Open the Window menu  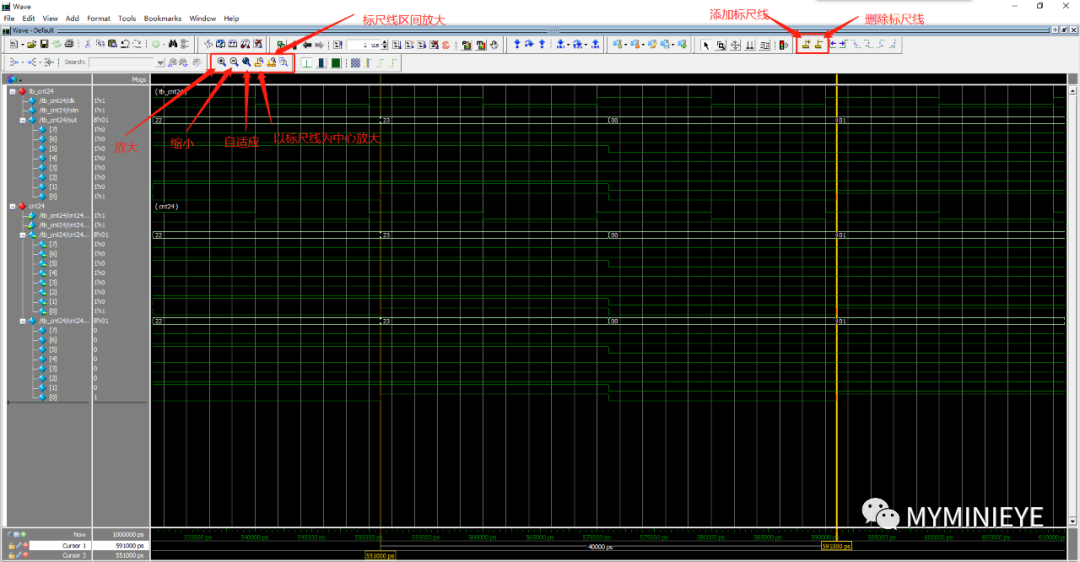tap(202, 19)
